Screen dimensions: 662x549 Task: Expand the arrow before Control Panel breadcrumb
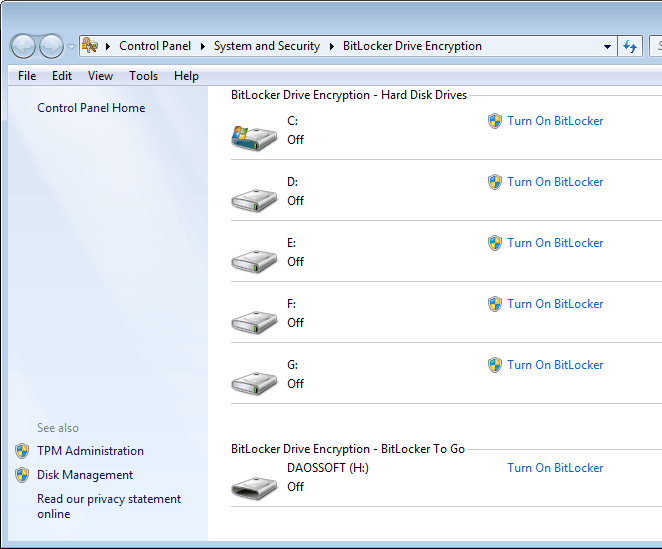tap(108, 46)
